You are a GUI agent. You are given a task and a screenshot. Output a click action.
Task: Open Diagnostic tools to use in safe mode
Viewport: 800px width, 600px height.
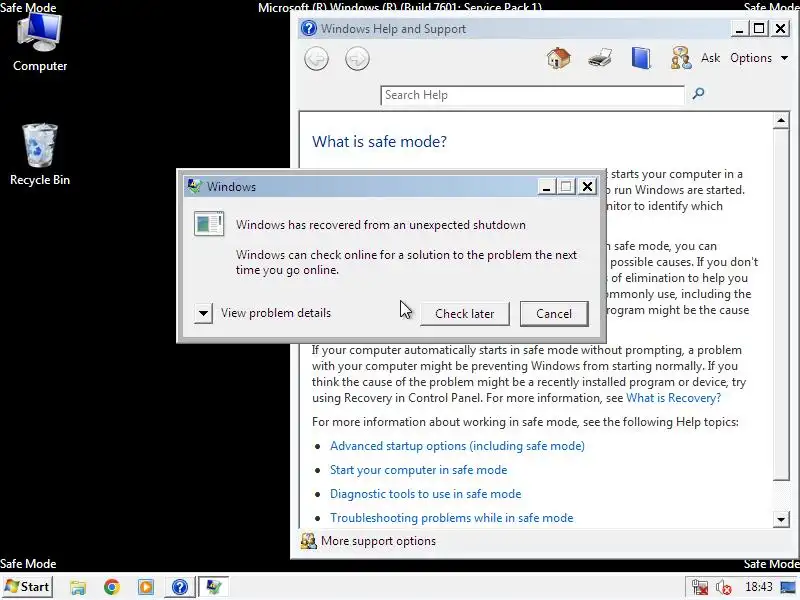click(426, 494)
